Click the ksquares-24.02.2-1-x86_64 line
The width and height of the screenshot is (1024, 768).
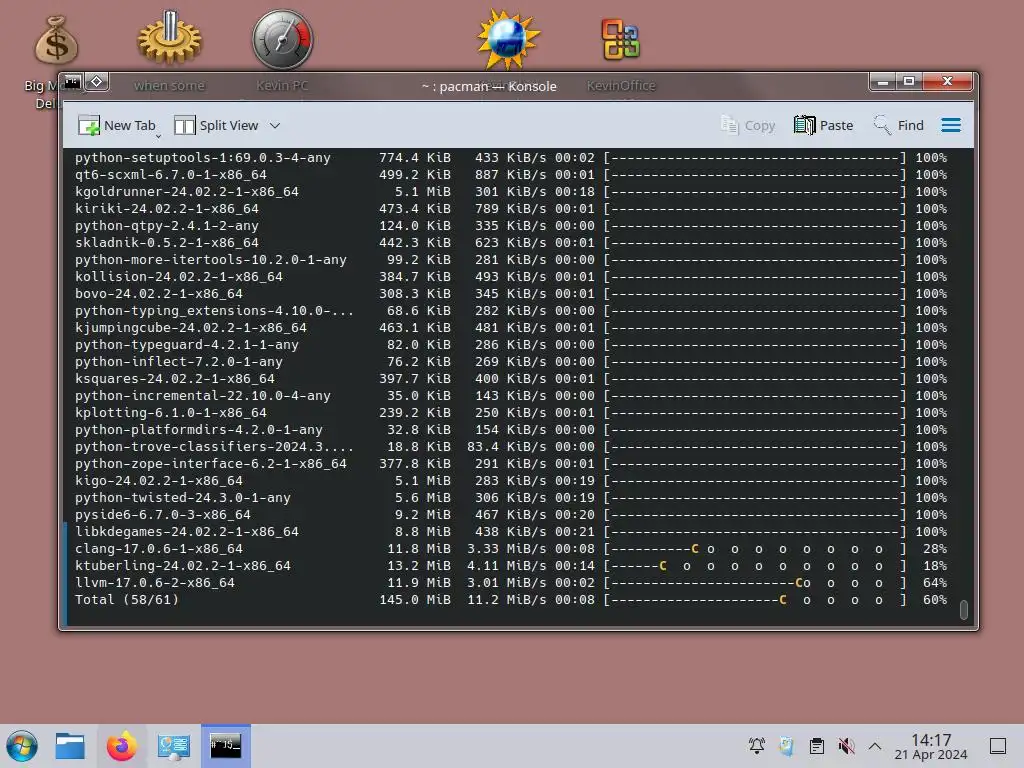(x=511, y=378)
